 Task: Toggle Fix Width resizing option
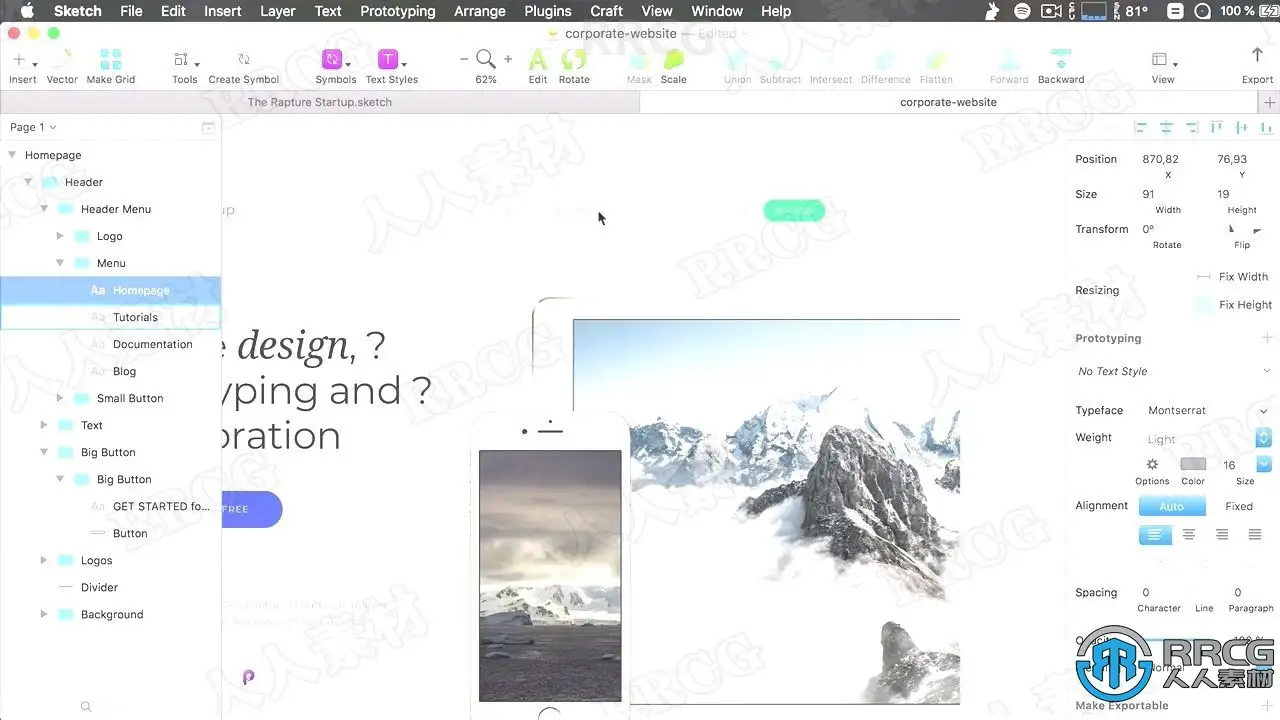point(1232,277)
